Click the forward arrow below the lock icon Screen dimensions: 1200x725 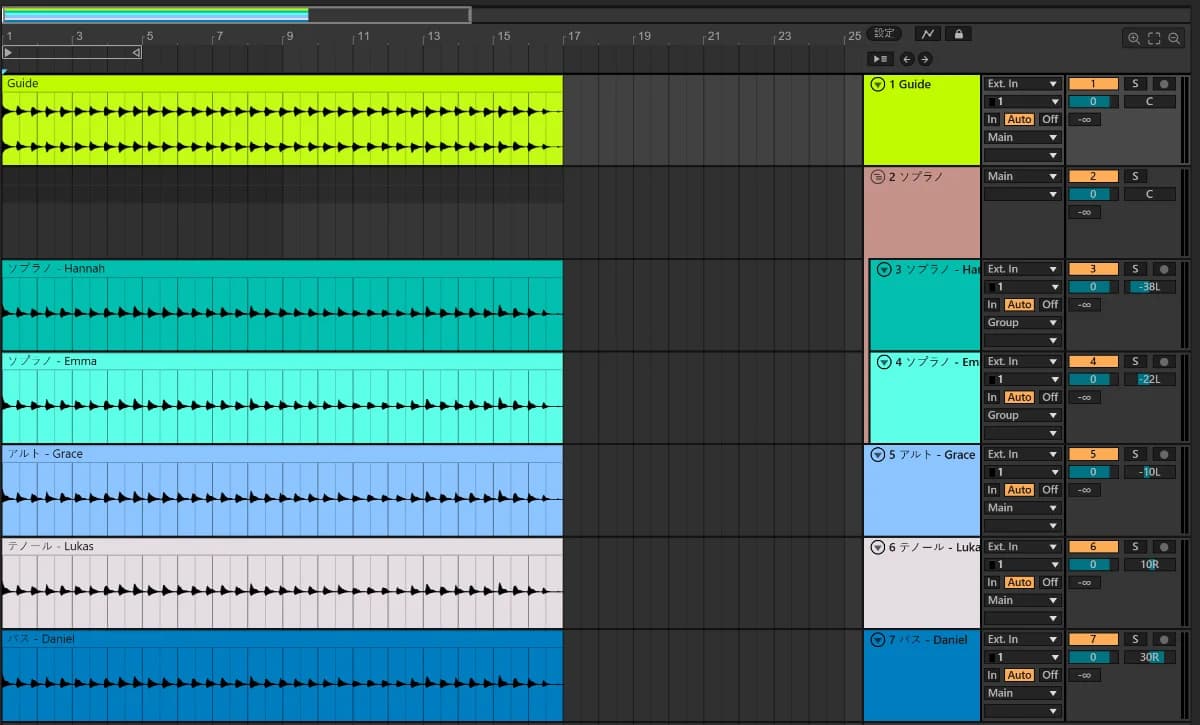click(925, 59)
